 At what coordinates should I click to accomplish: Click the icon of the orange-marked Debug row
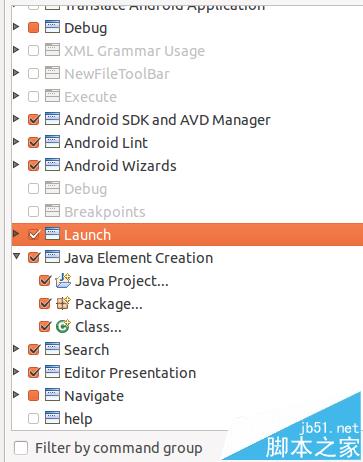click(x=52, y=27)
